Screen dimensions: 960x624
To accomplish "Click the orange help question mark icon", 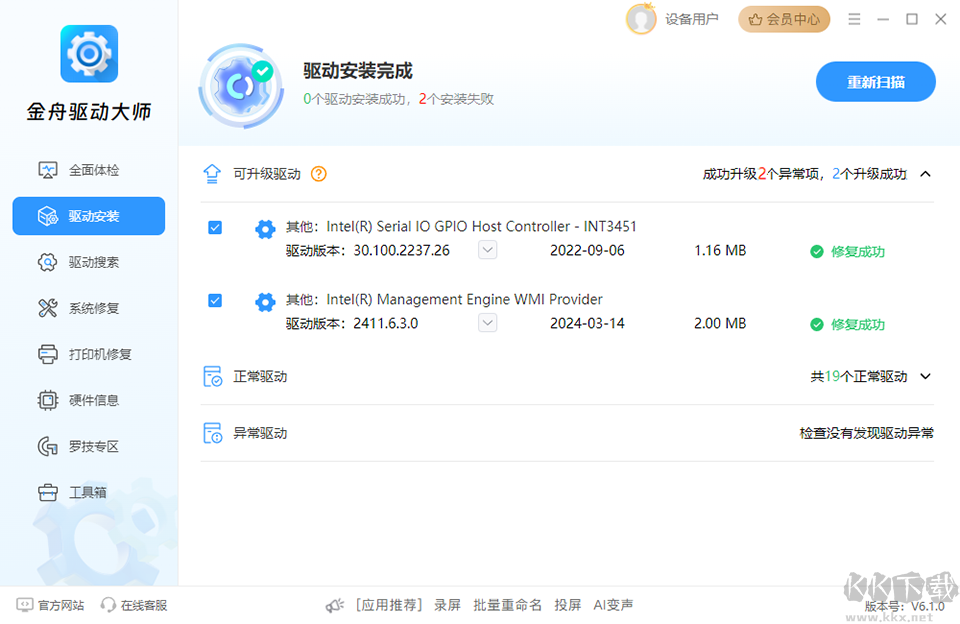I will 319,174.
